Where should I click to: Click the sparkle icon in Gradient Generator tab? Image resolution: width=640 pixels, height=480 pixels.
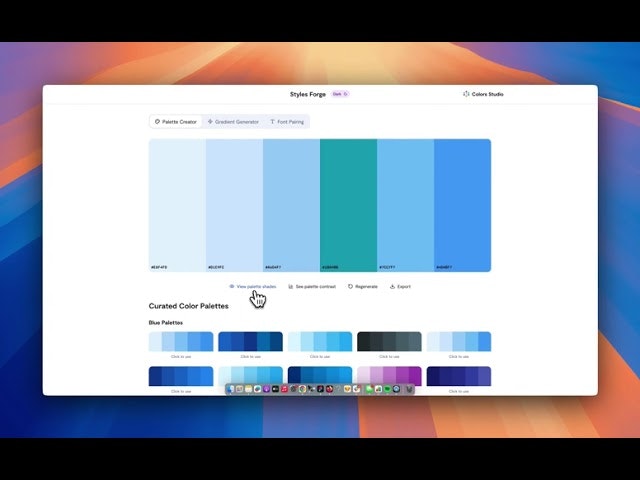pyautogui.click(x=210, y=122)
